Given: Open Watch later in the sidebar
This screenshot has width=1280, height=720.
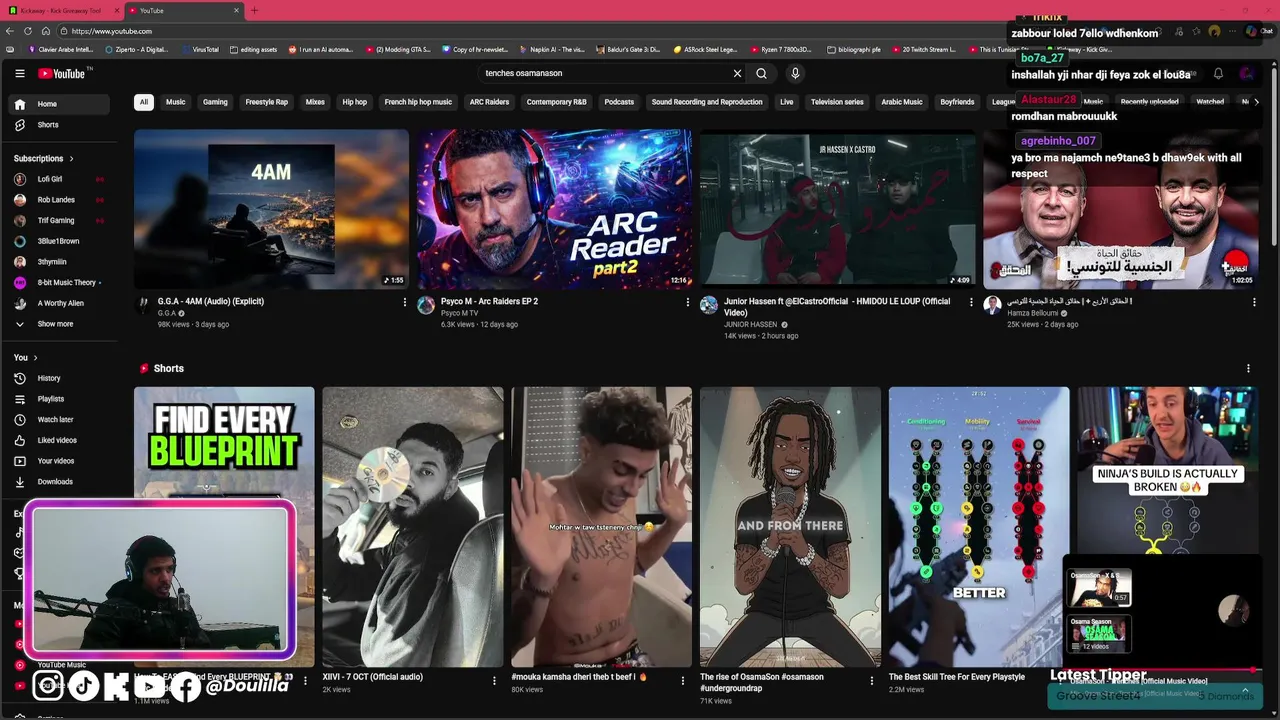Looking at the screenshot, I should [x=59, y=420].
